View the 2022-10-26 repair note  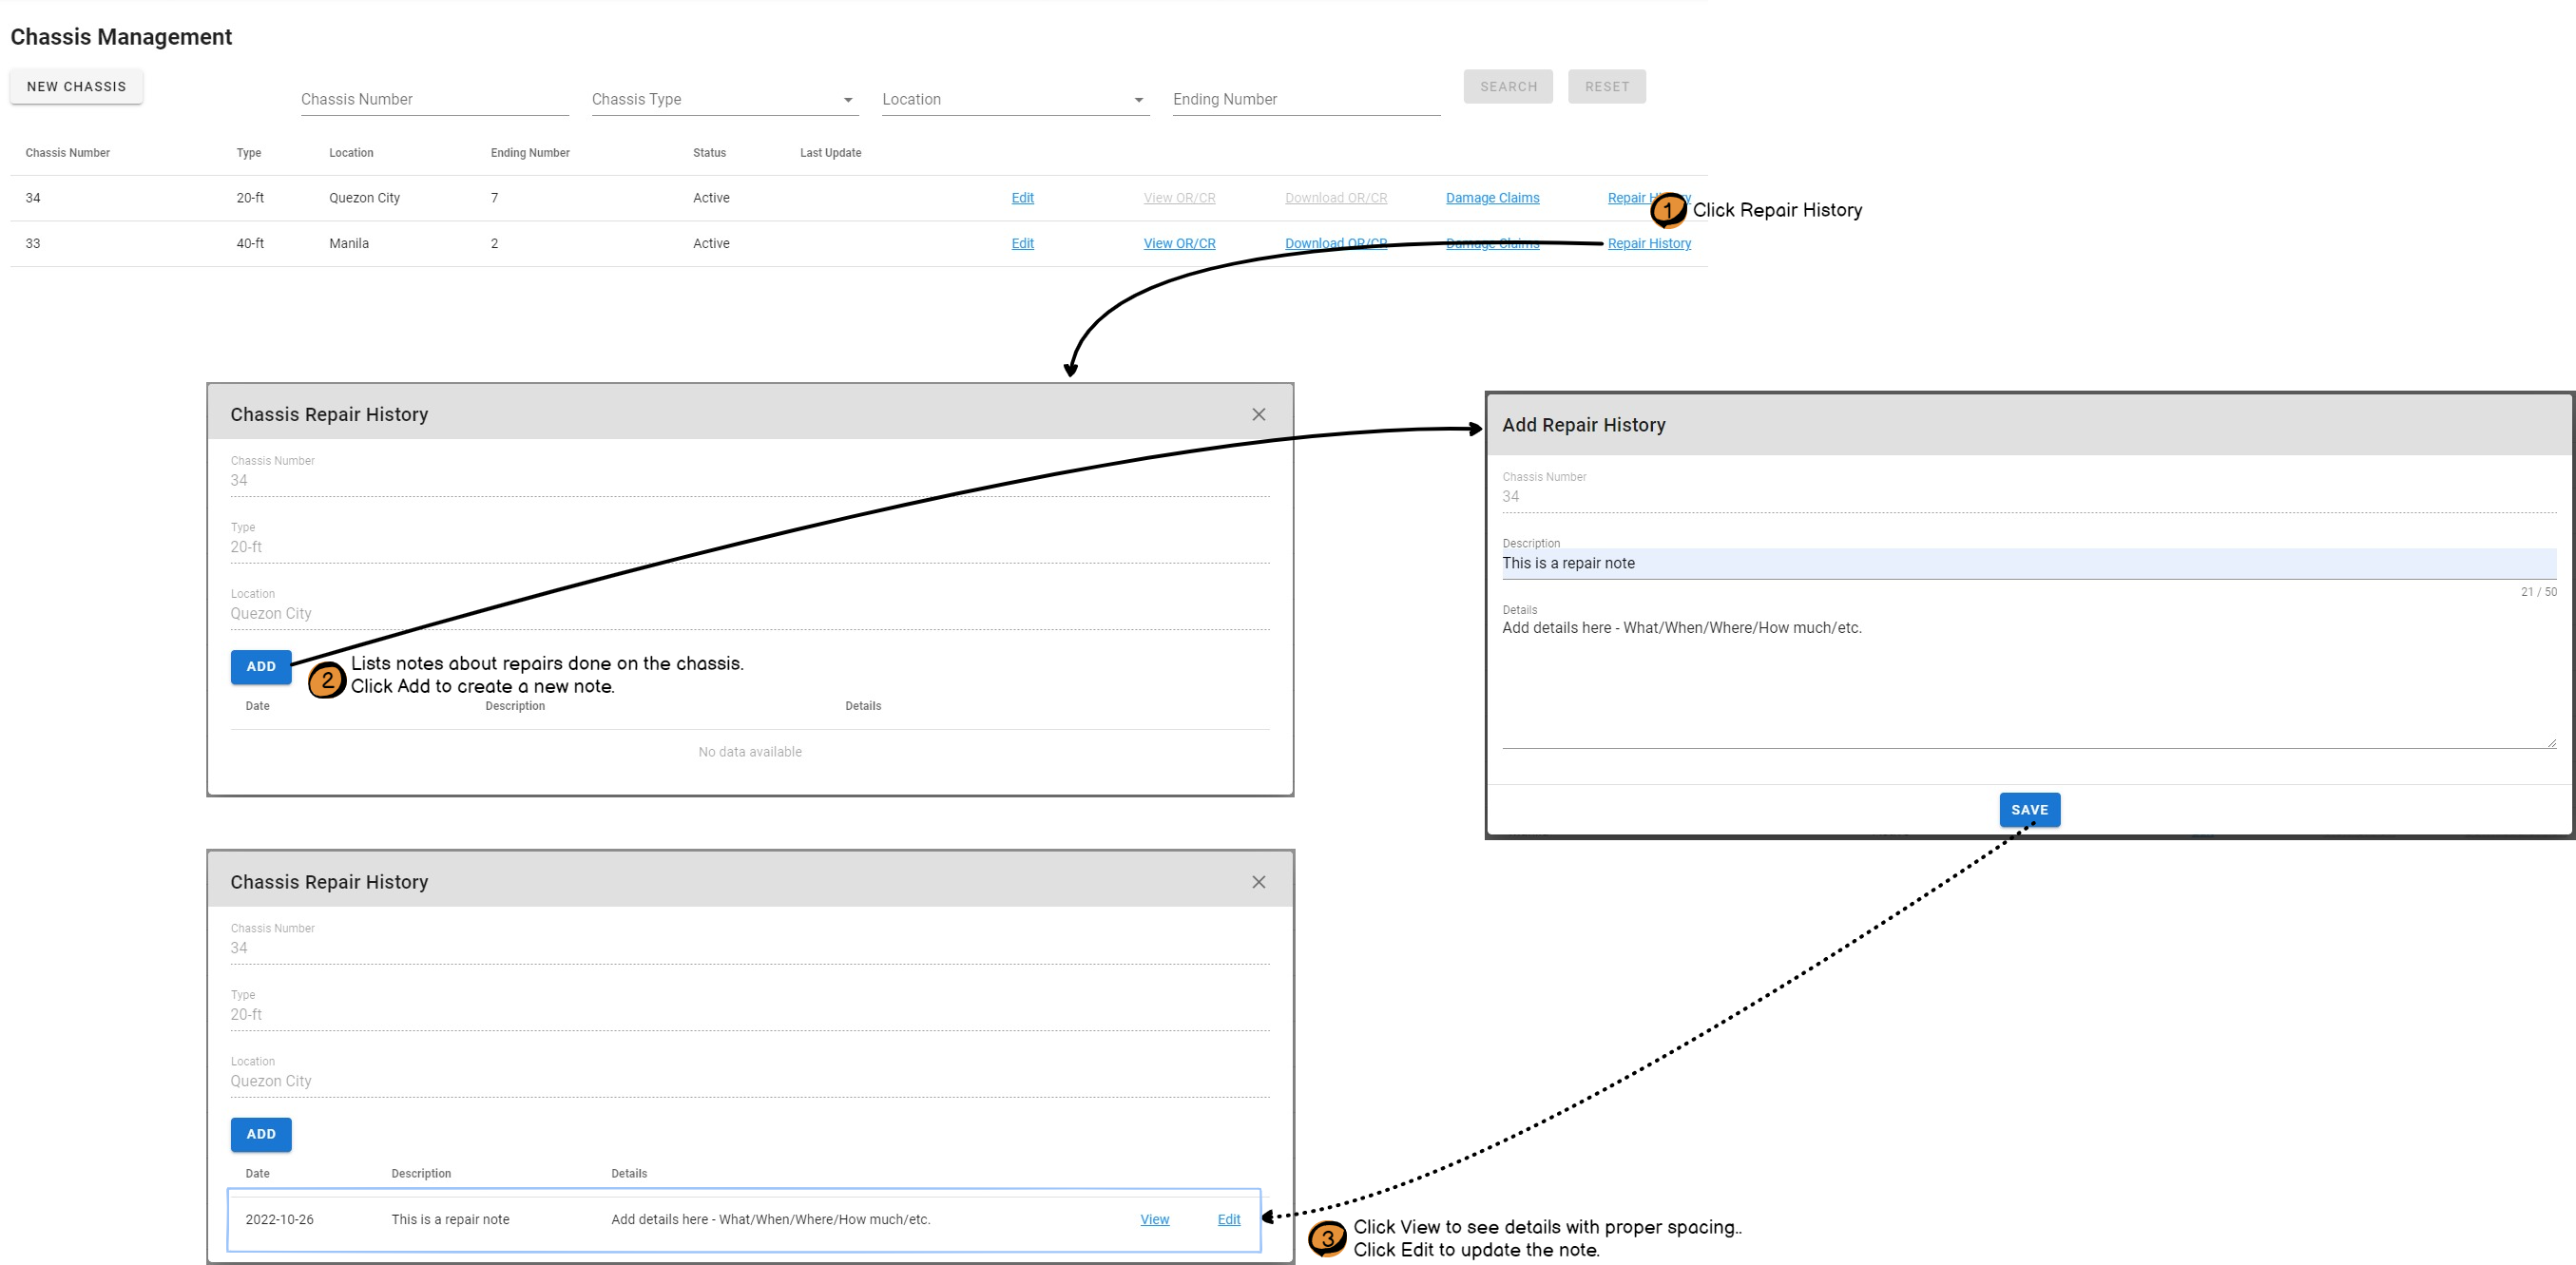click(1154, 1219)
